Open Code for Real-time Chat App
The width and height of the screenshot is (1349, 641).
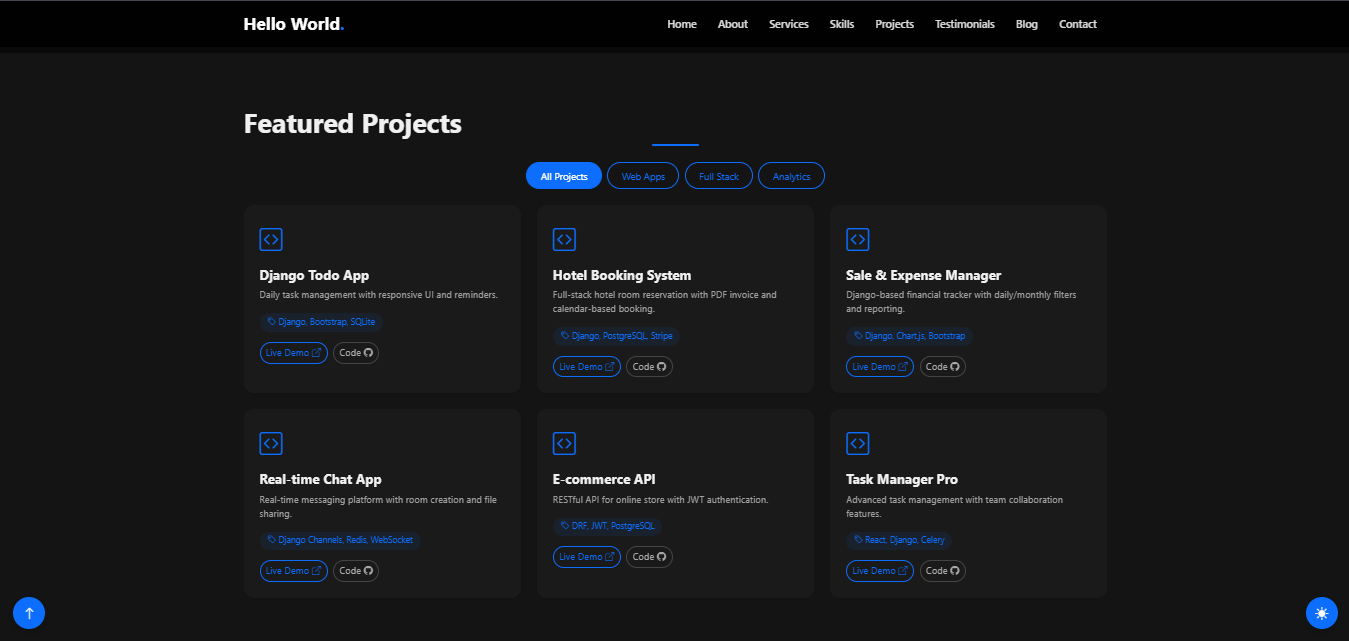(356, 571)
